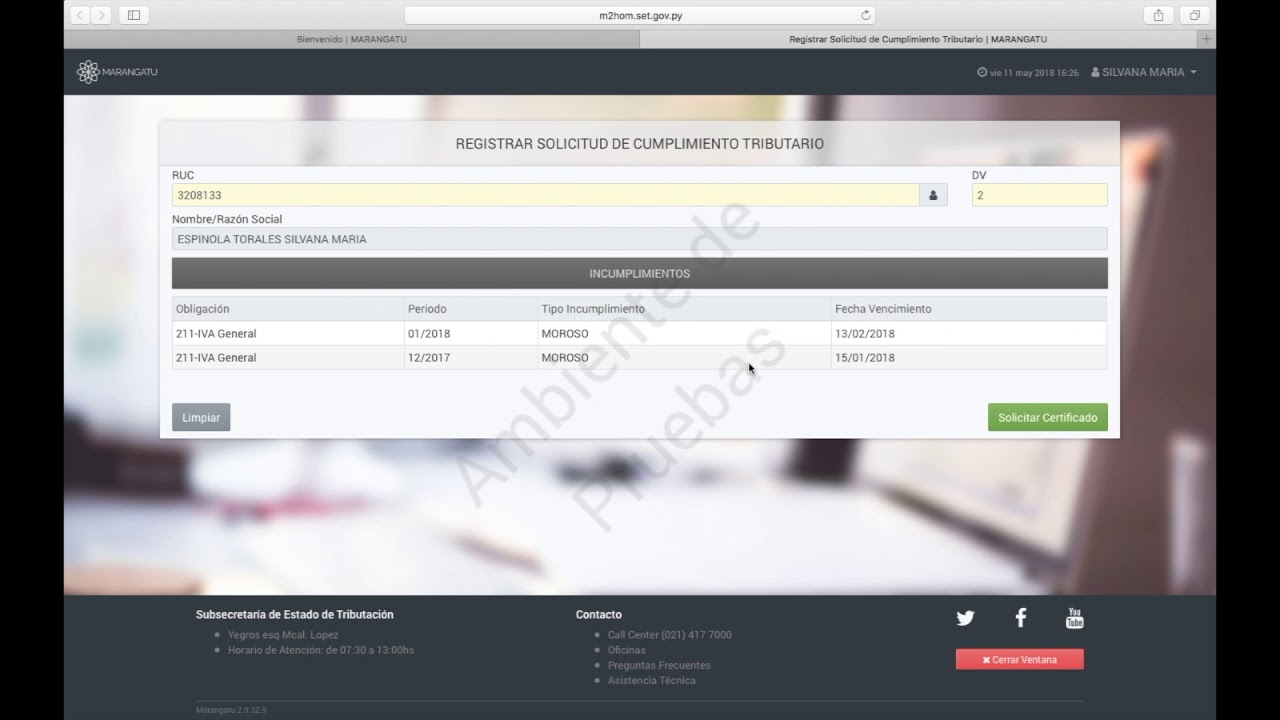Select Registrar Solicitud de Cumplimiento Tributario tab
This screenshot has height=720, width=1280.
(x=917, y=39)
